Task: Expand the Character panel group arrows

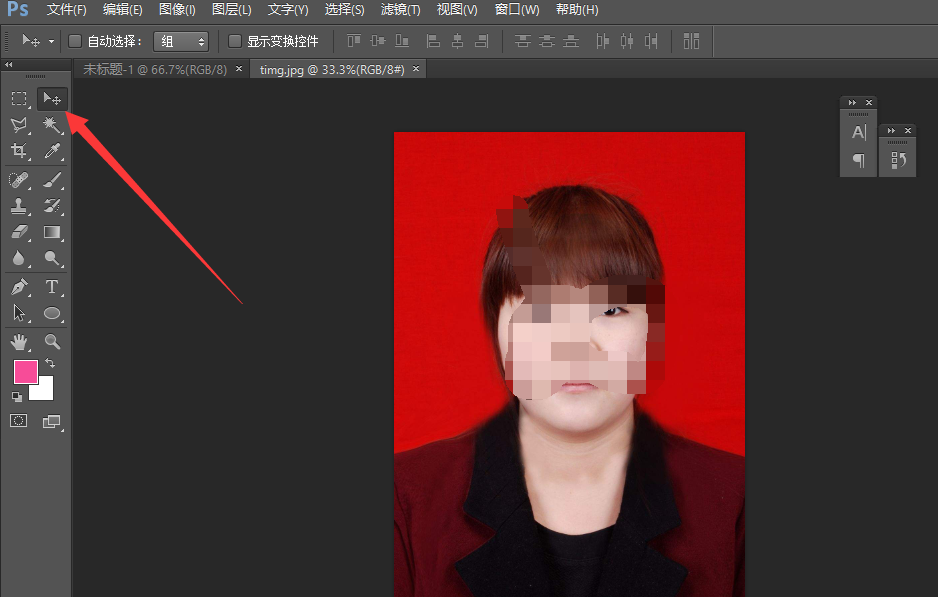Action: (x=852, y=103)
